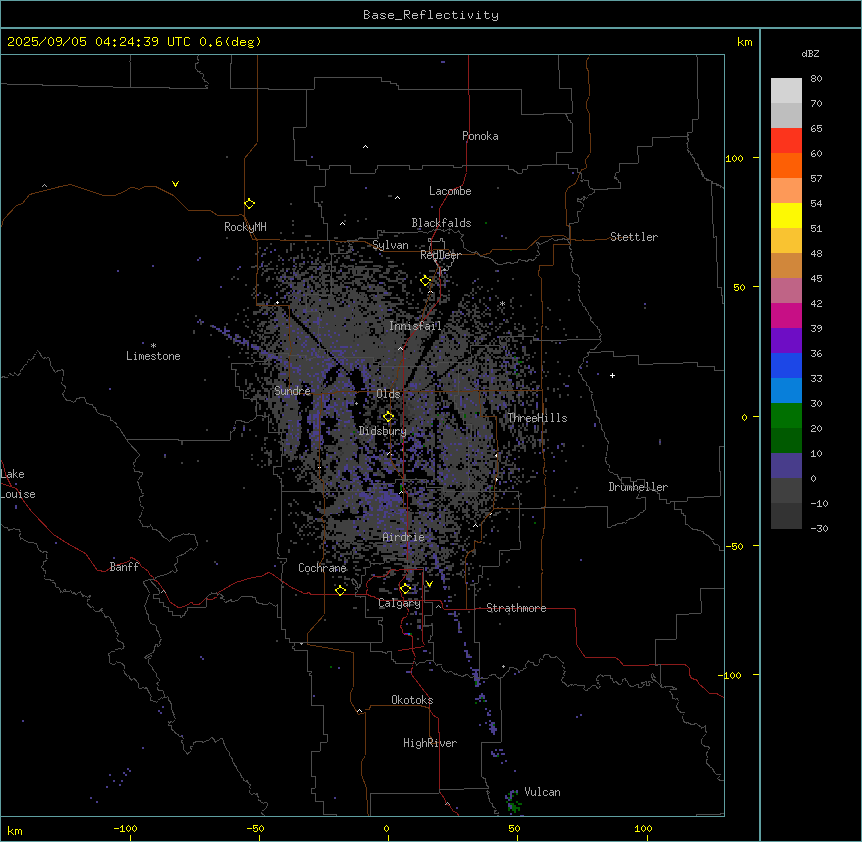Image resolution: width=862 pixels, height=842 pixels.
Task: Click the Innisfail city label
Action: click(x=415, y=326)
